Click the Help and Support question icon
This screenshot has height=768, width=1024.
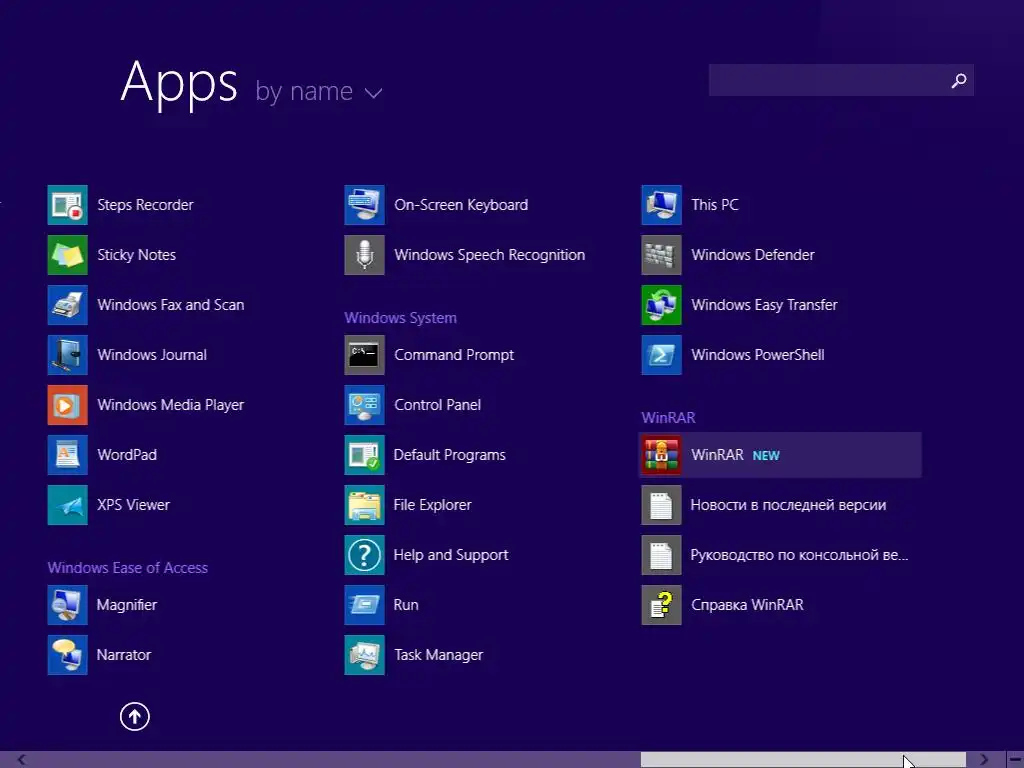click(x=364, y=554)
